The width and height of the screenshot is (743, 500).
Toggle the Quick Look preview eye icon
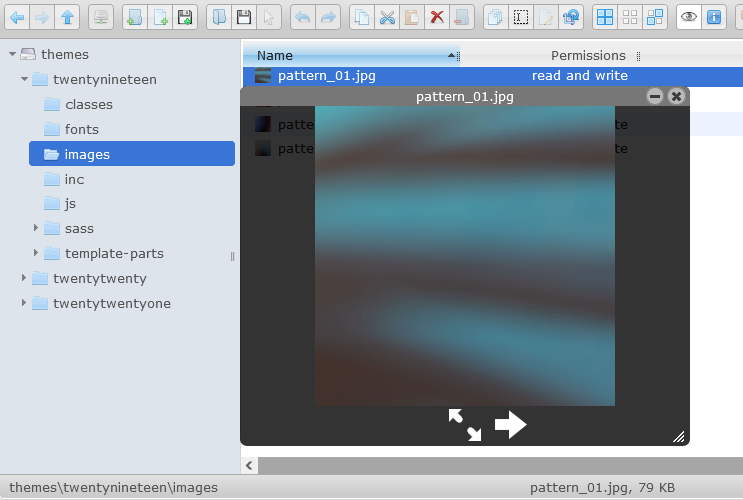tap(688, 17)
